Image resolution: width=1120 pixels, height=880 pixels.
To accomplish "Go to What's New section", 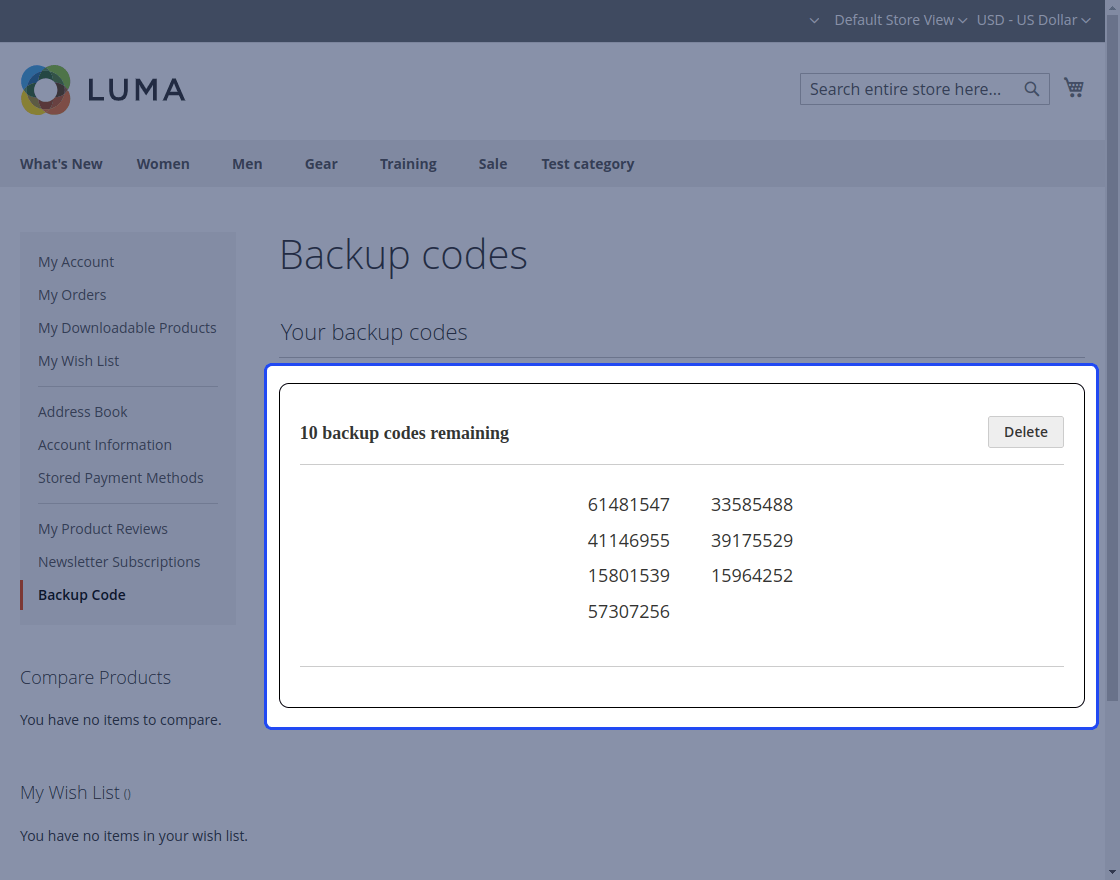I will [x=61, y=164].
